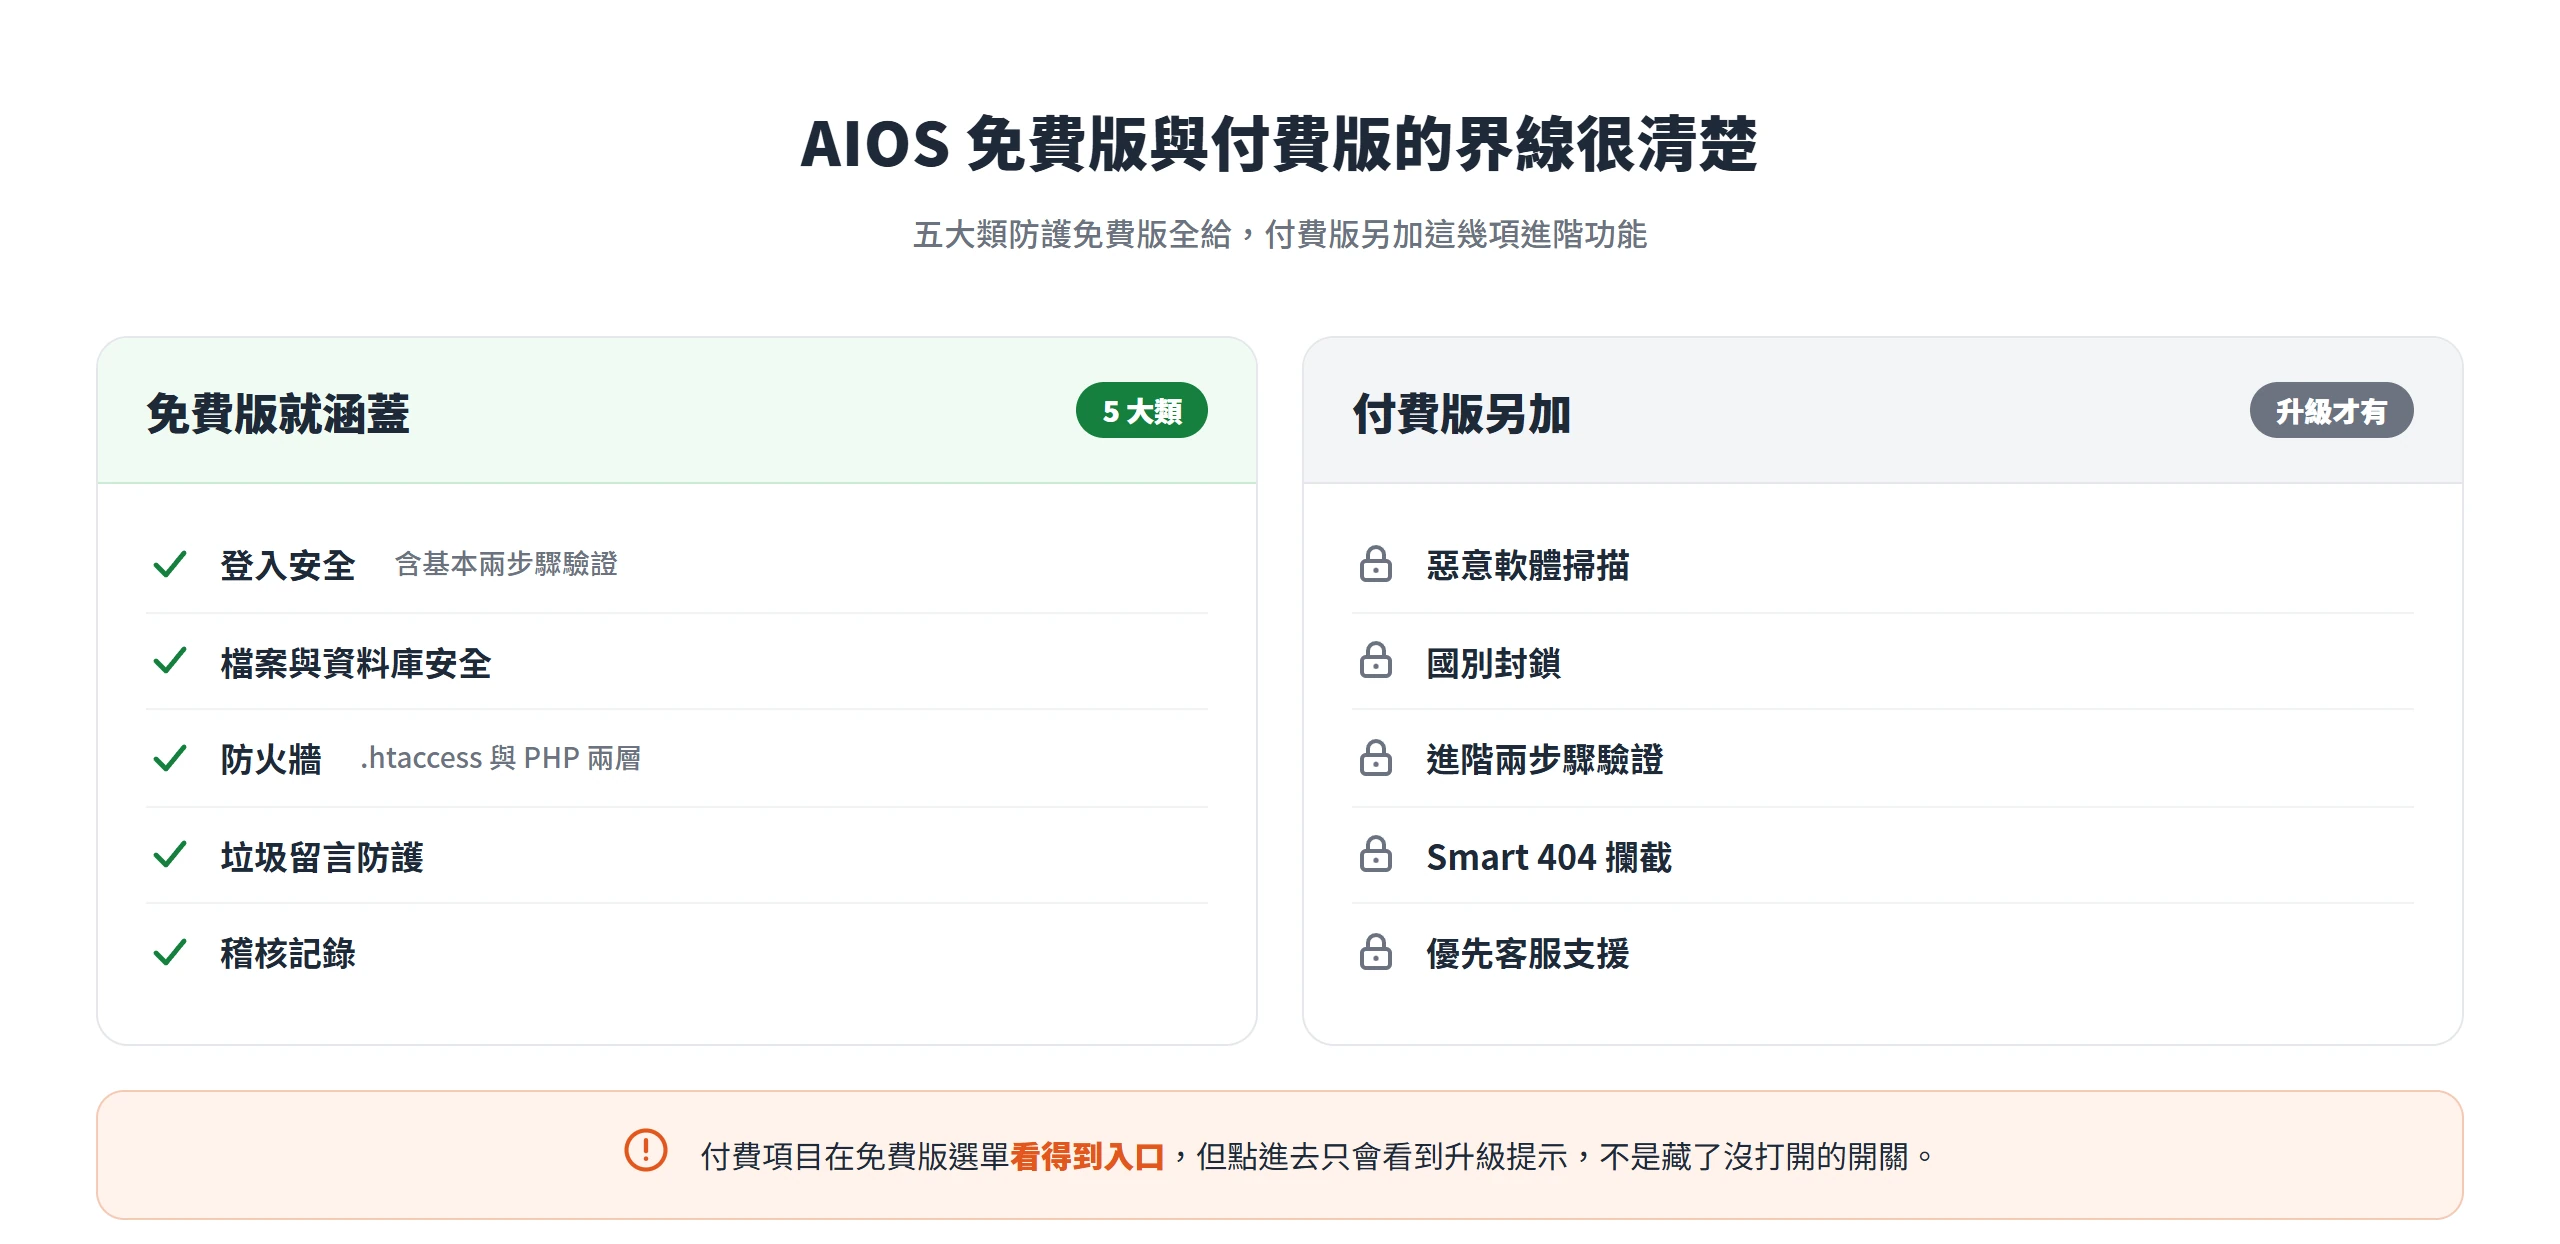Click the 付費版另加 card heading

(x=1462, y=413)
